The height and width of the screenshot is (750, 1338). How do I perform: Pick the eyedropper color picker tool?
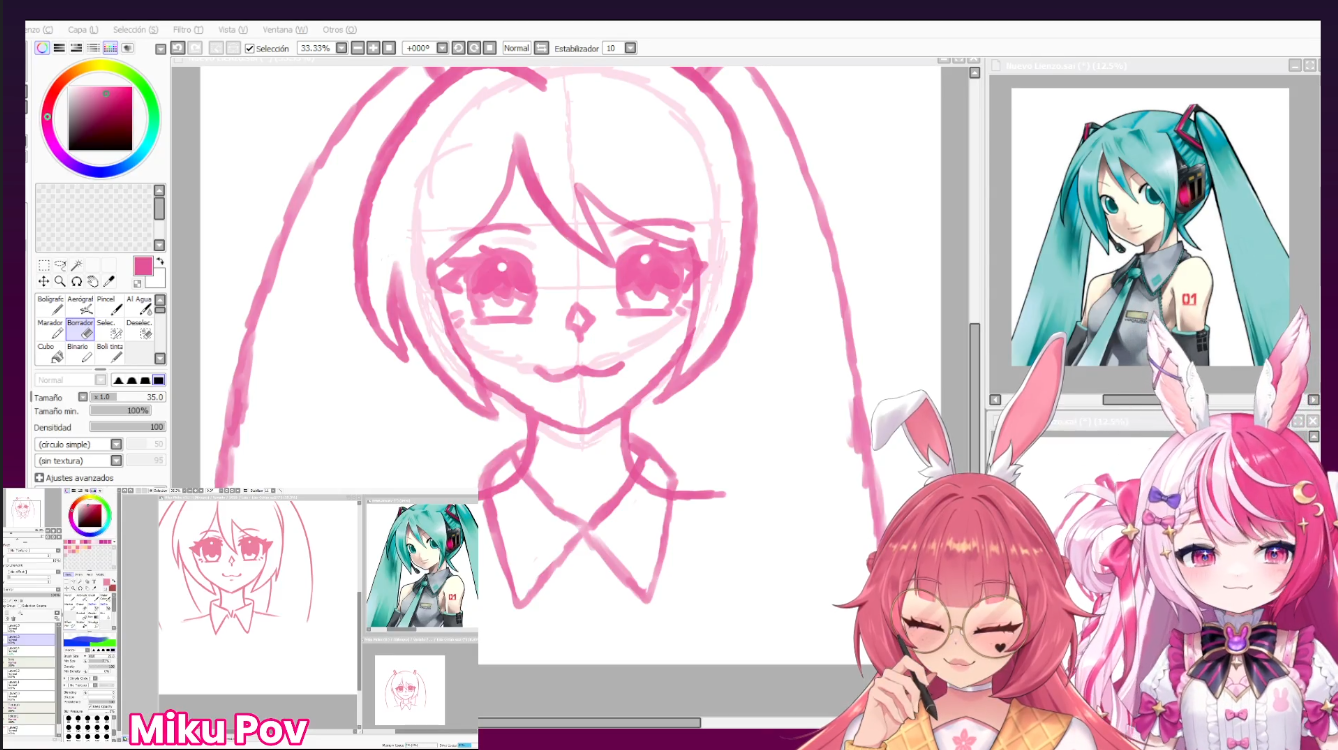109,282
